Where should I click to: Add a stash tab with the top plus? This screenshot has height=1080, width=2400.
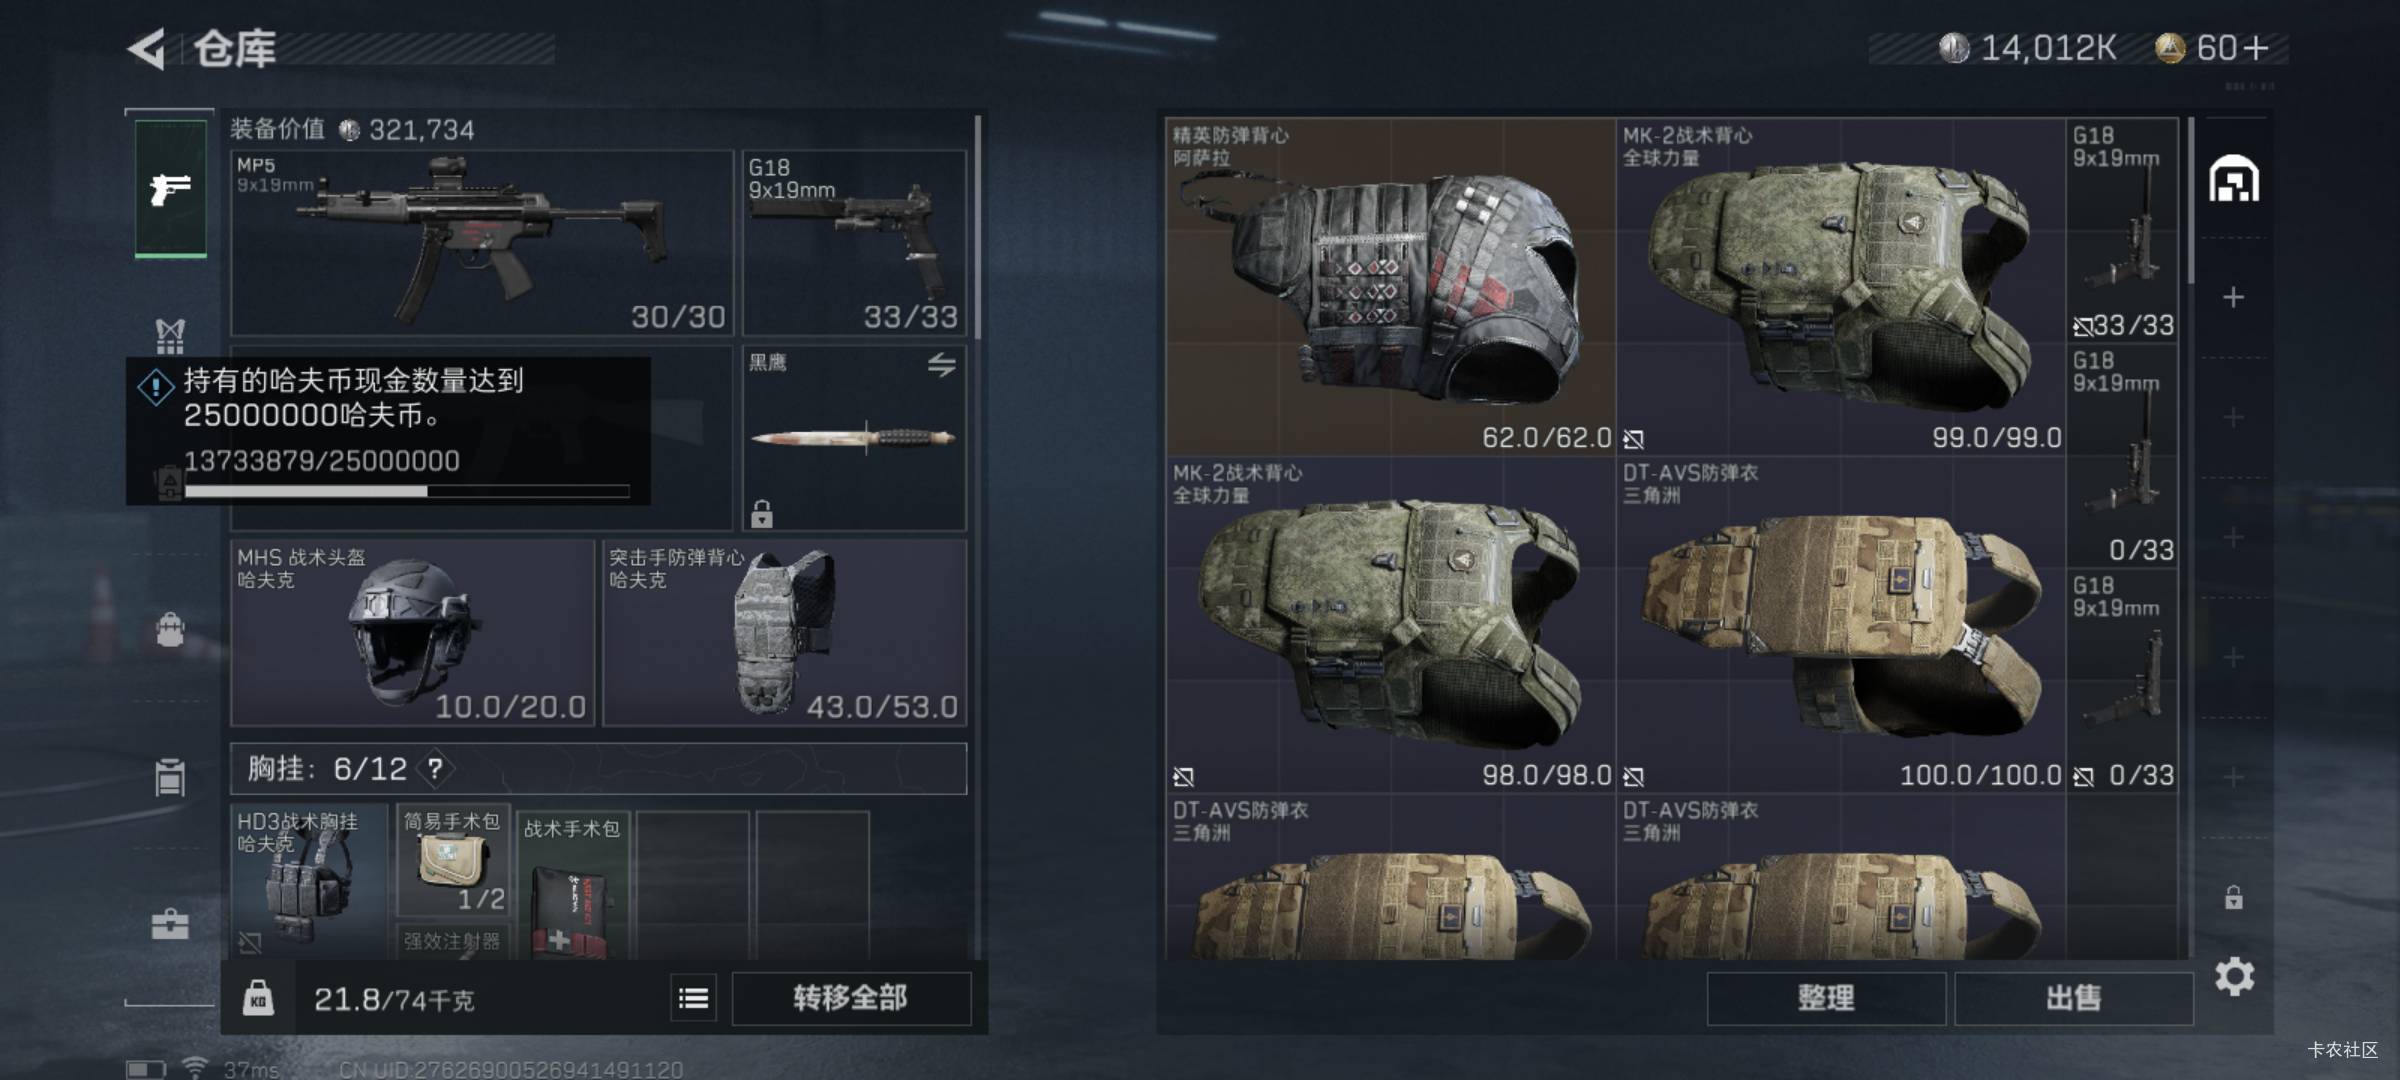point(2233,297)
